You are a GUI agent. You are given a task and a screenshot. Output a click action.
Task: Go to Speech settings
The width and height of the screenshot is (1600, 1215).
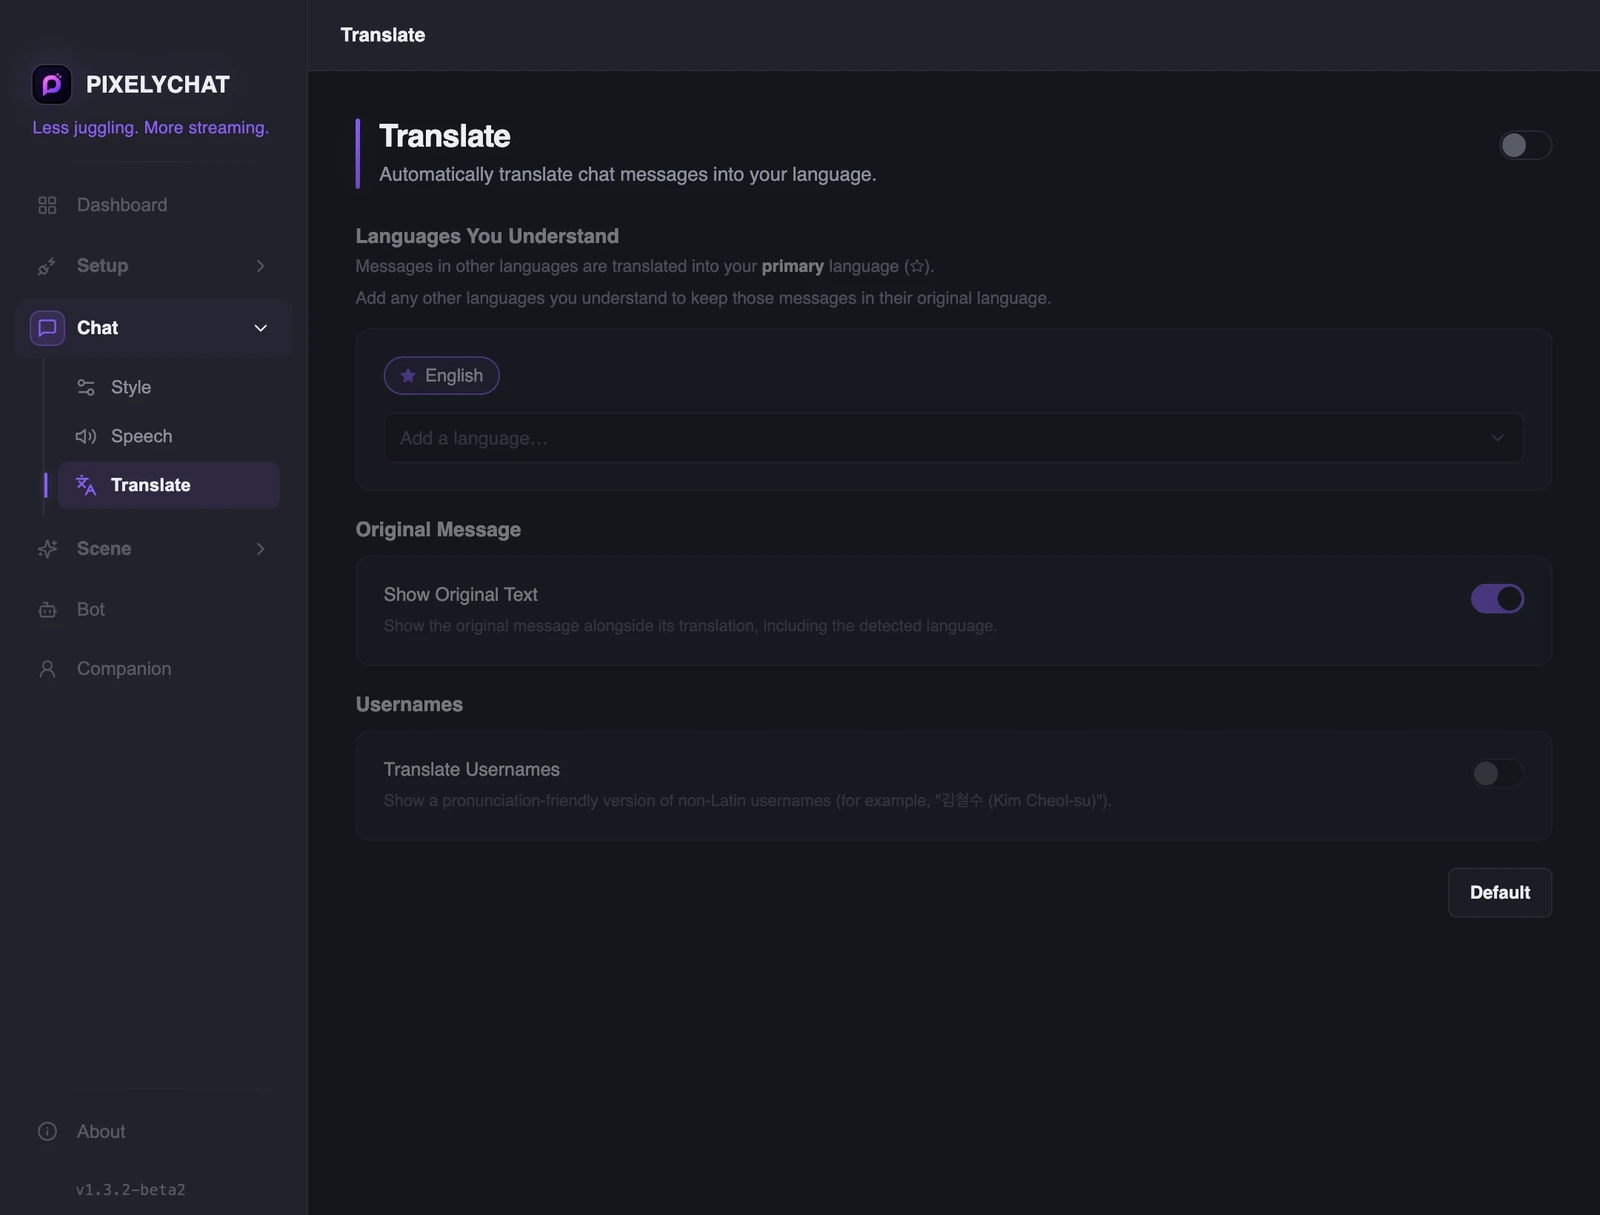point(168,436)
